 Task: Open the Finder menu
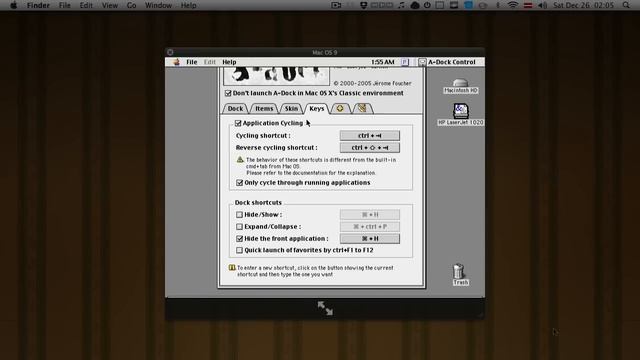coord(38,5)
